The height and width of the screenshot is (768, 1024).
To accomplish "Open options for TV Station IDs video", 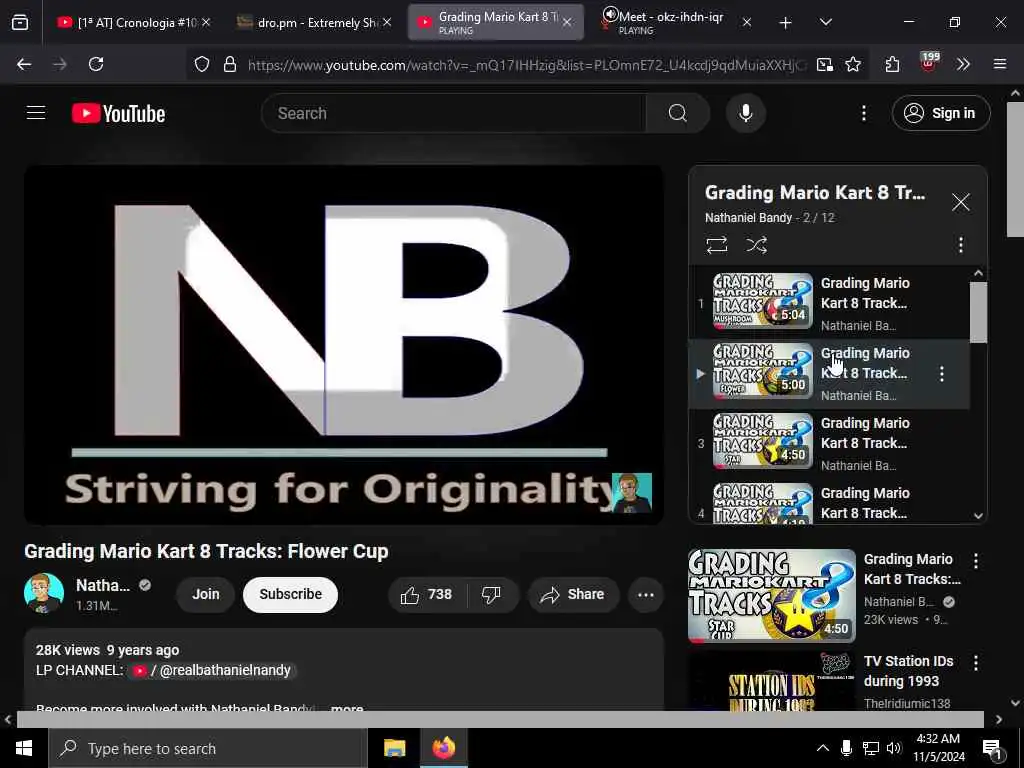I will (976, 663).
